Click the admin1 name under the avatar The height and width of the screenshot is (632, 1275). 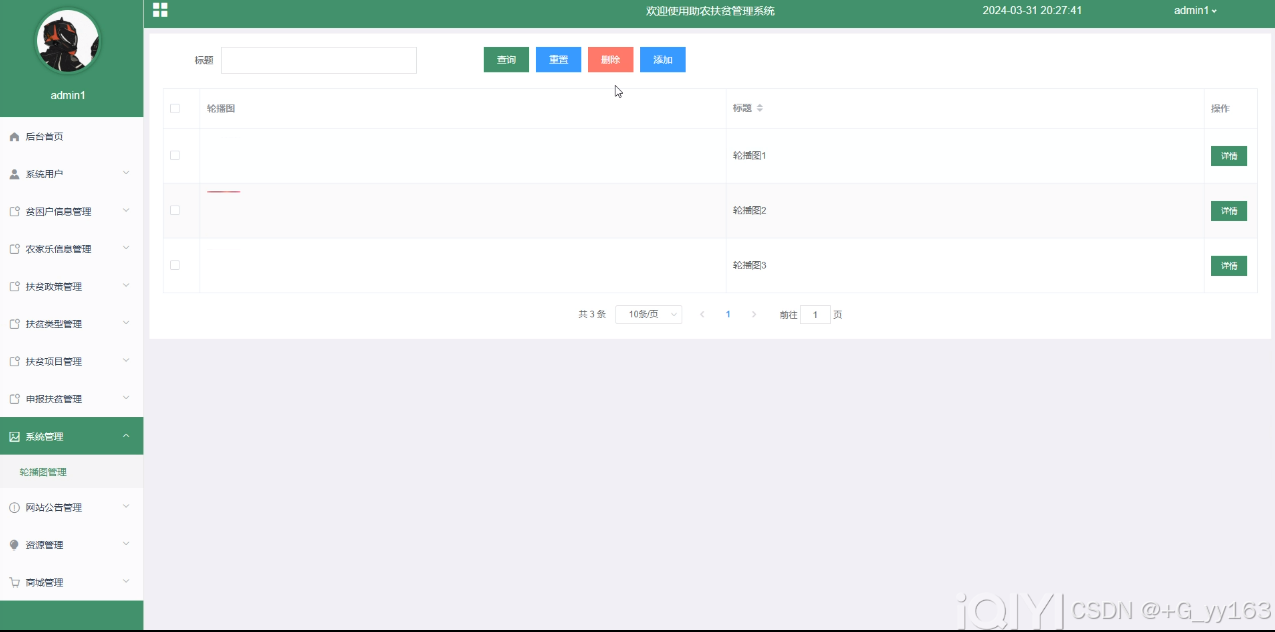point(68,95)
